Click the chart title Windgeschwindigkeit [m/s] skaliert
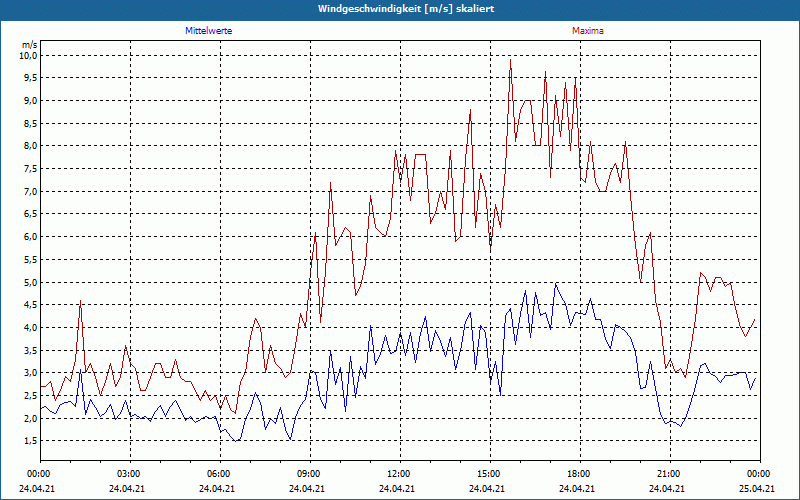This screenshot has height=500, width=800. 406,9
